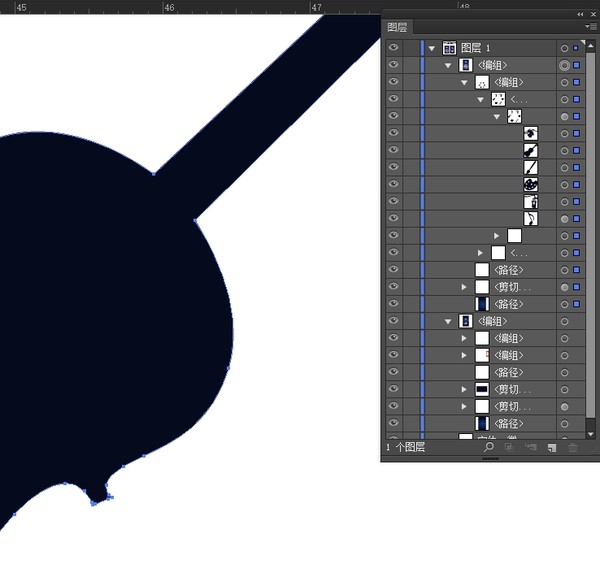Click target circle of dark-thumbnail <剪切...> row
Screen dimensions: 600x586
pyautogui.click(x=564, y=390)
